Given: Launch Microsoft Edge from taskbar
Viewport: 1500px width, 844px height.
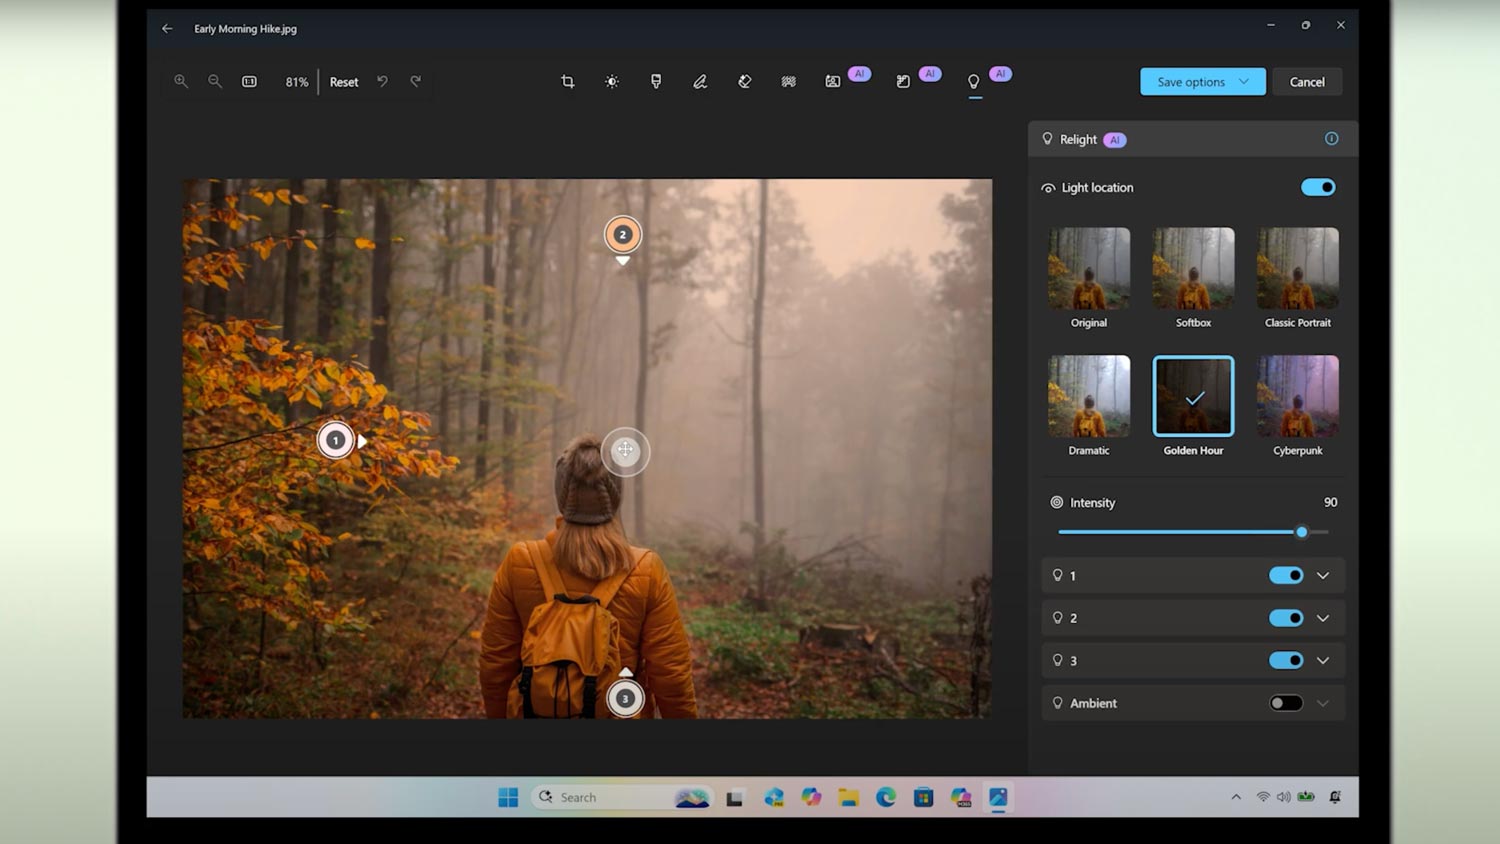Looking at the screenshot, I should (886, 797).
